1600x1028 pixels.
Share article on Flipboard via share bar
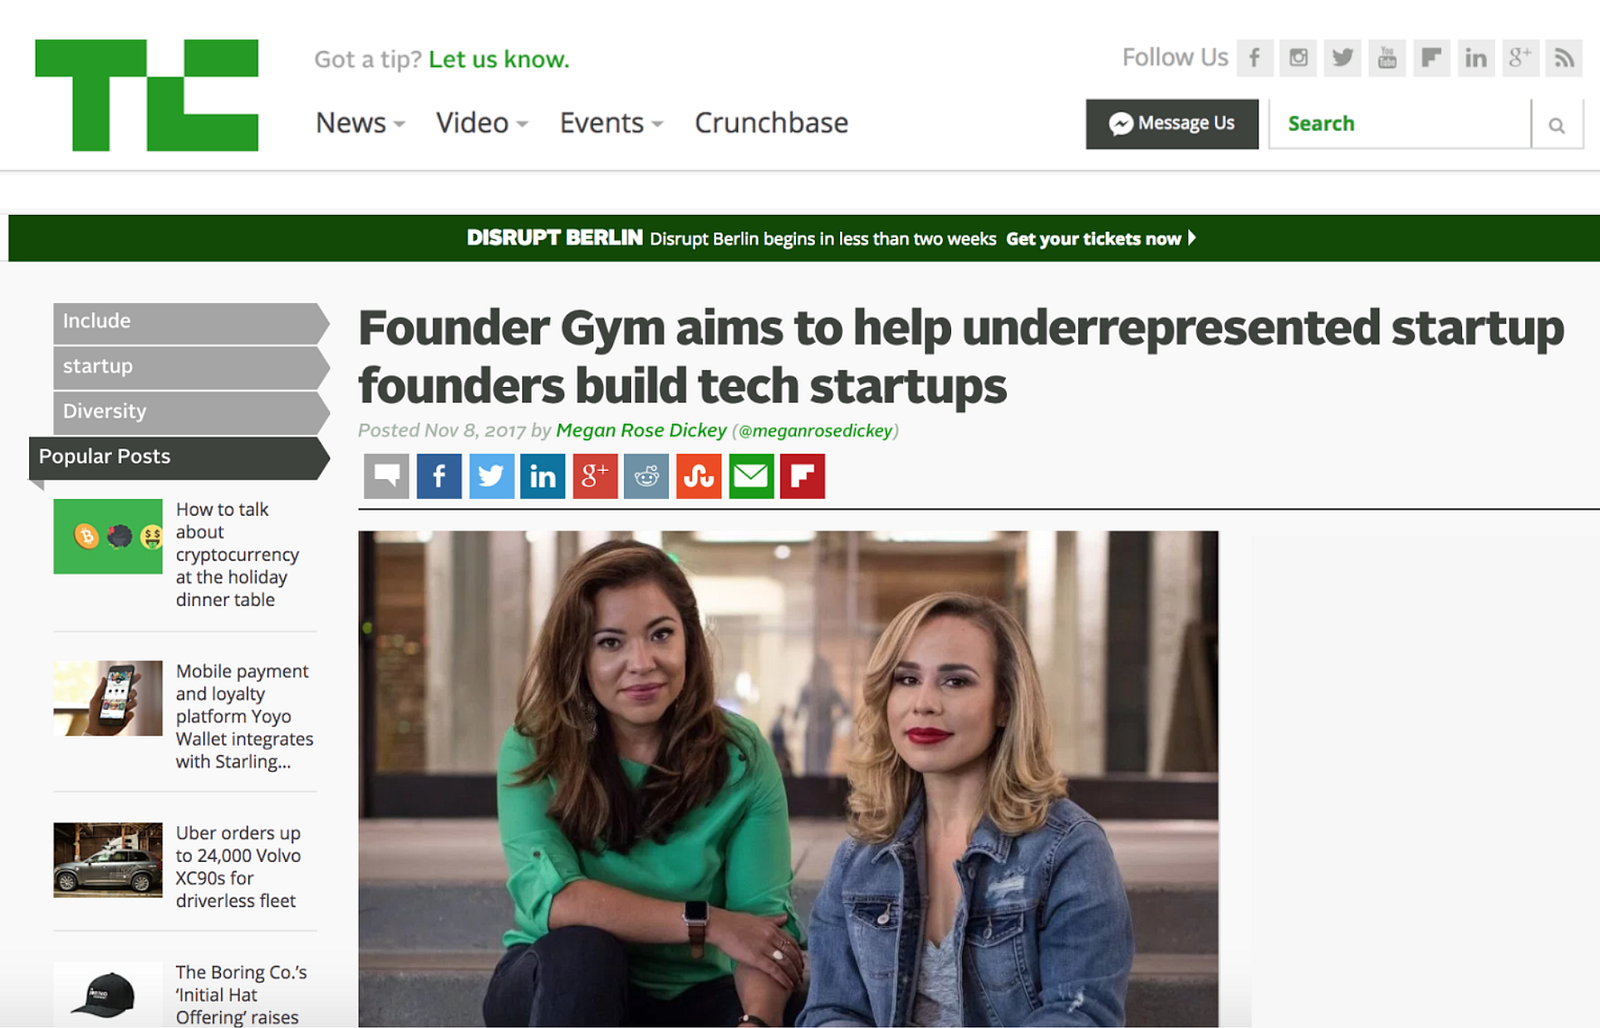pos(803,476)
